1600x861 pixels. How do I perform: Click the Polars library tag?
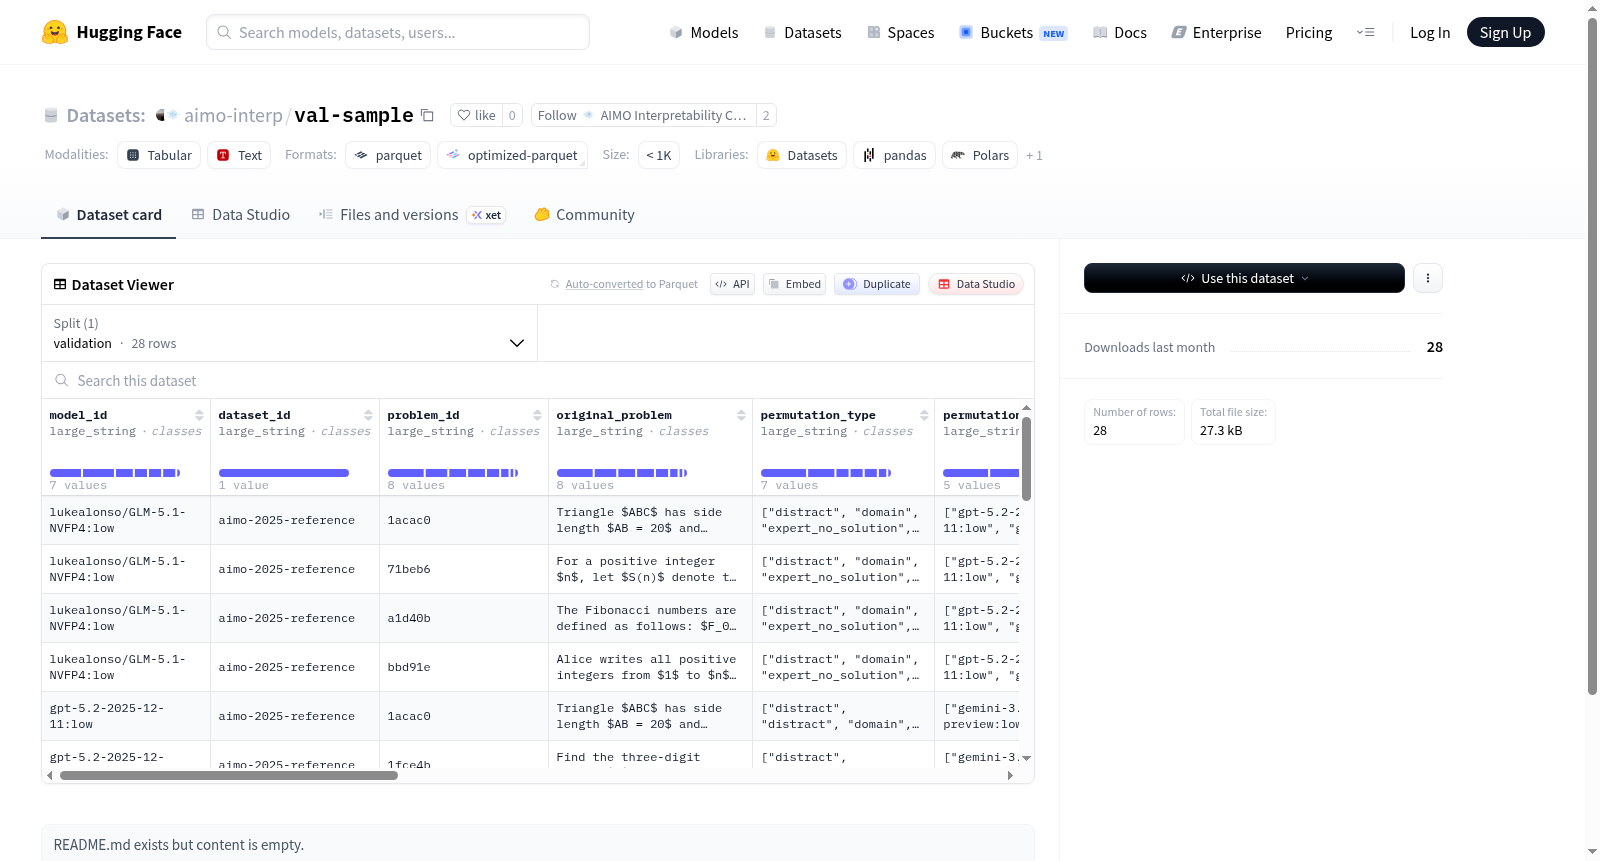click(980, 155)
